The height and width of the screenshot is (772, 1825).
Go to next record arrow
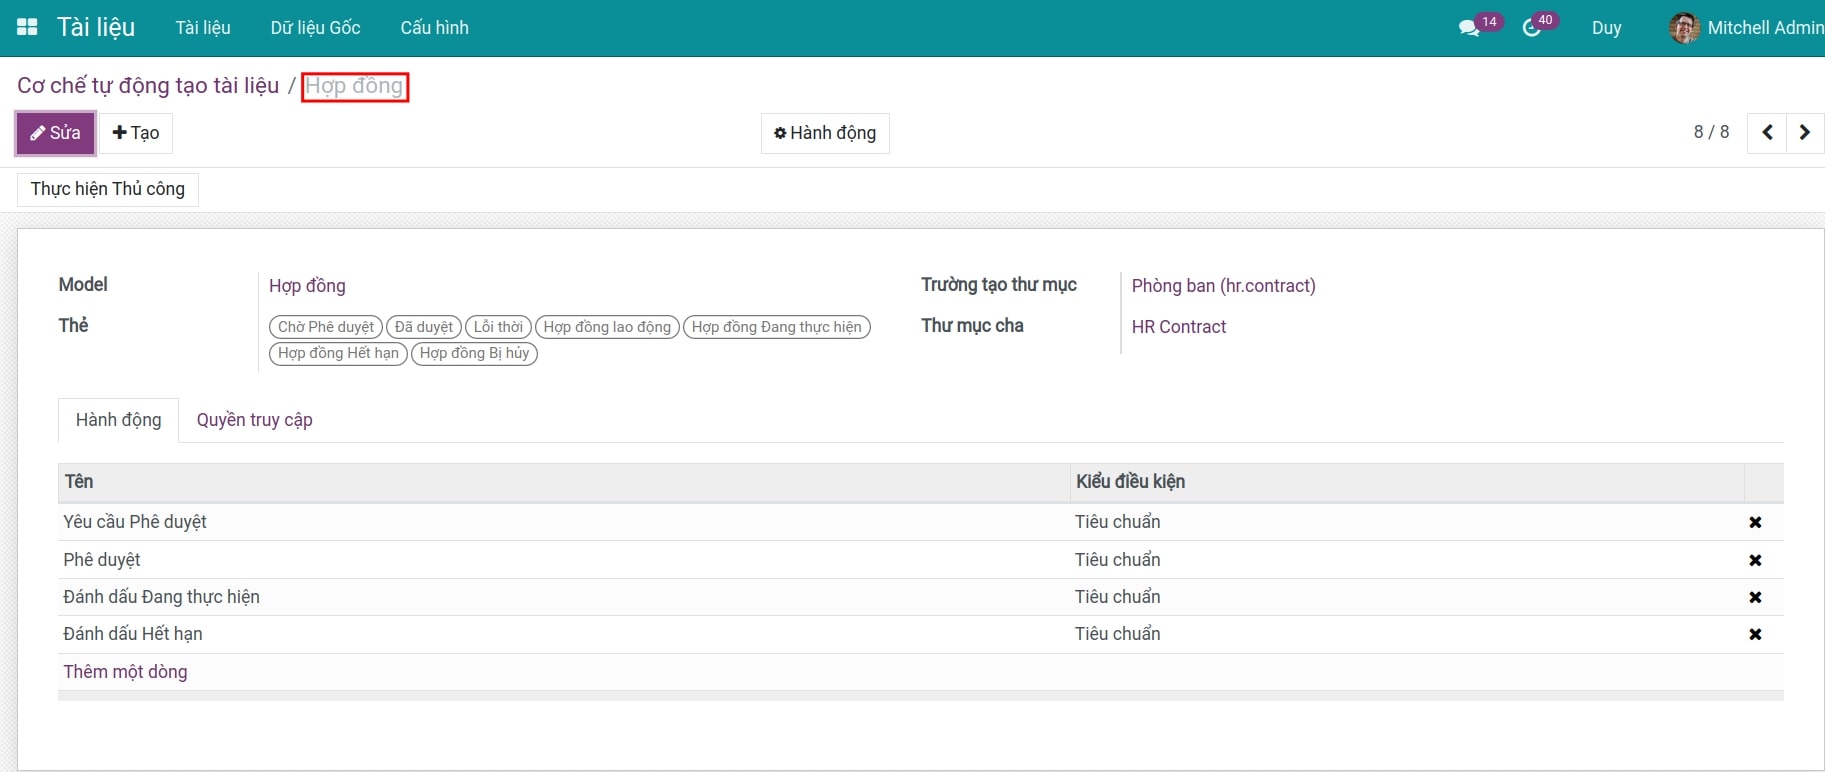coord(1804,133)
